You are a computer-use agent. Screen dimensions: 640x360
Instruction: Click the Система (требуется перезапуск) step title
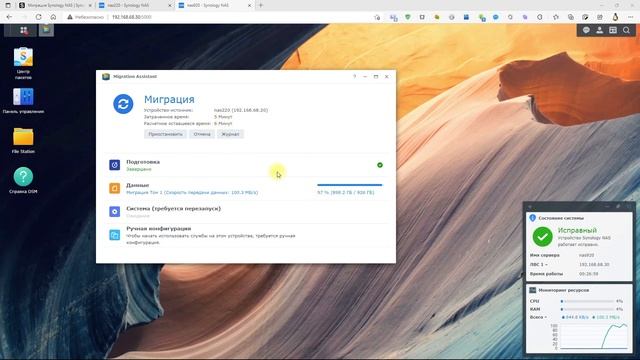pos(173,208)
